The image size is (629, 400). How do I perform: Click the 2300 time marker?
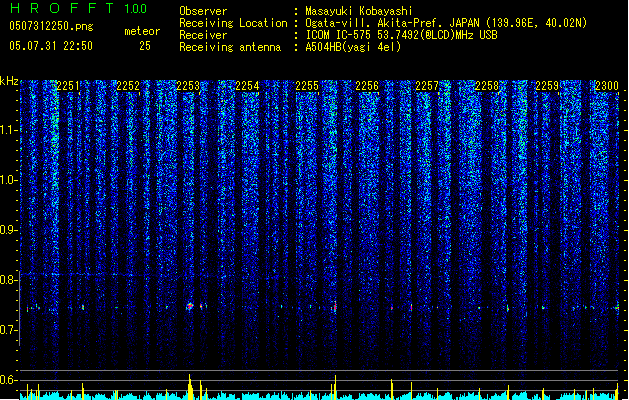coord(607,86)
